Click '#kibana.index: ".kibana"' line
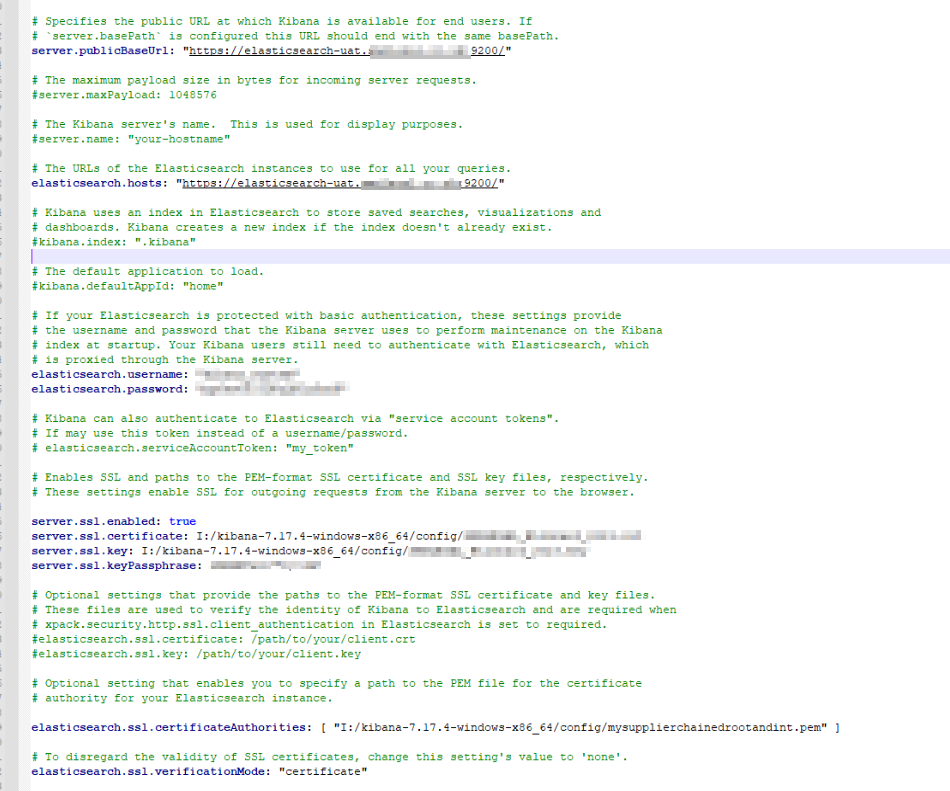 [114, 242]
